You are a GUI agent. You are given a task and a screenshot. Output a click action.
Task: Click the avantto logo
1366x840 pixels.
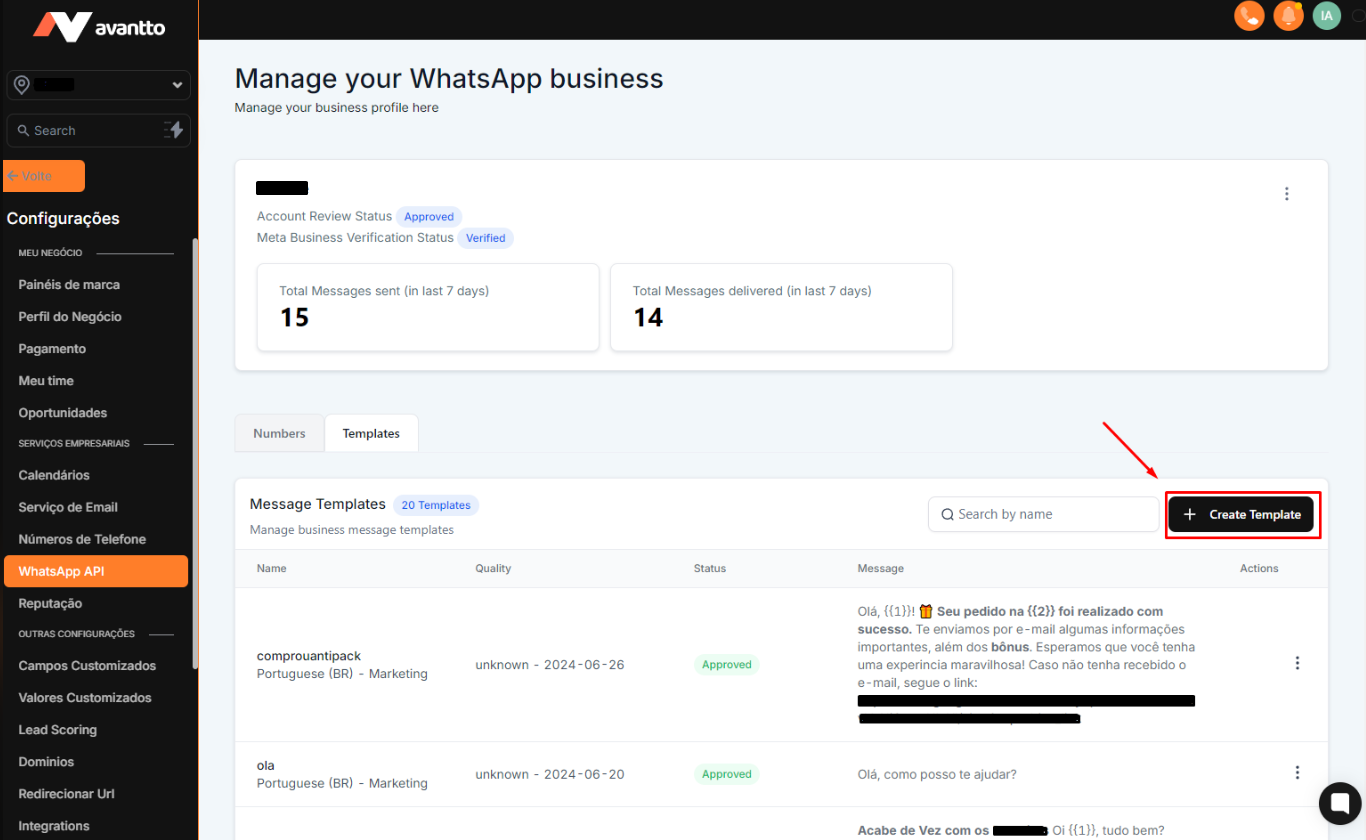click(99, 27)
